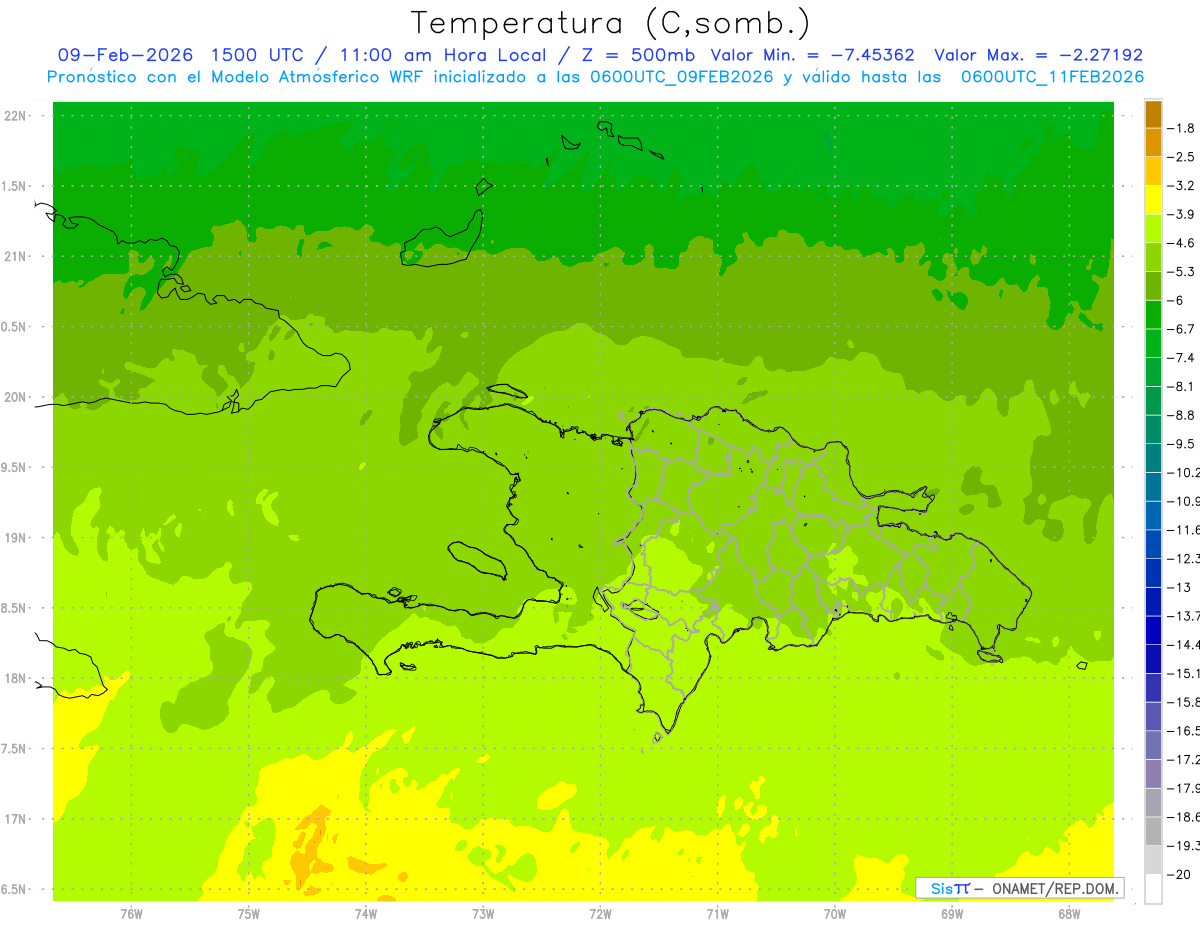Click the "Valor Min. = -7.45362" value
1200x927 pixels.
(x=812, y=55)
